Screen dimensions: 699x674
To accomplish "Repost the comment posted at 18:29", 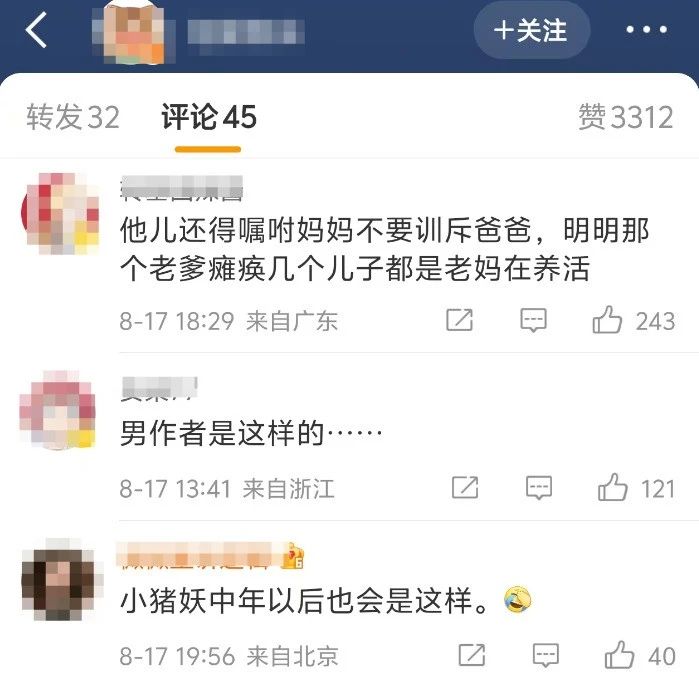I will pyautogui.click(x=460, y=320).
